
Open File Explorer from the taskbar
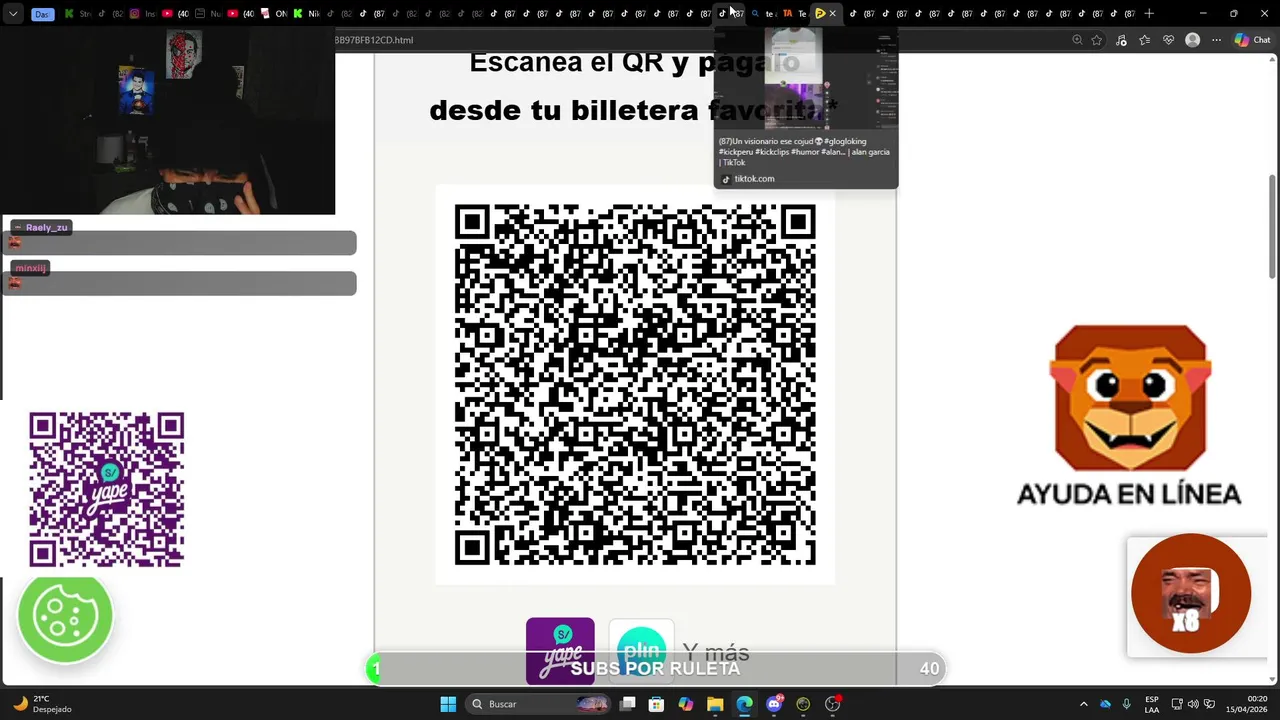(715, 704)
